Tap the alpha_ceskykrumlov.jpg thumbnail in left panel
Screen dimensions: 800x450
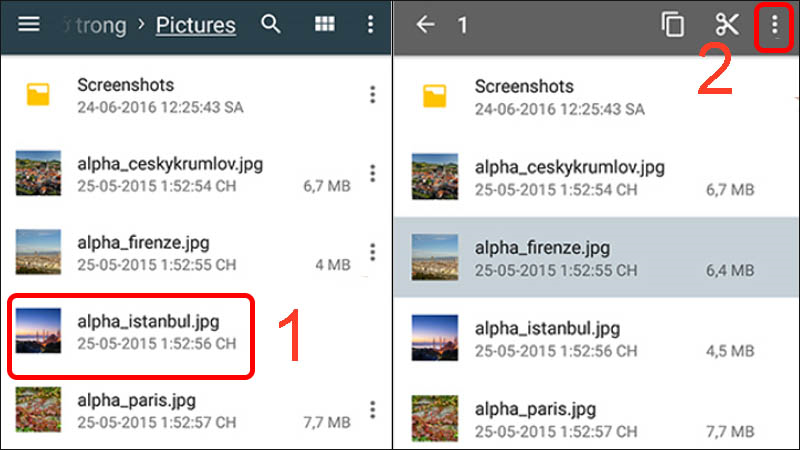(x=38, y=174)
